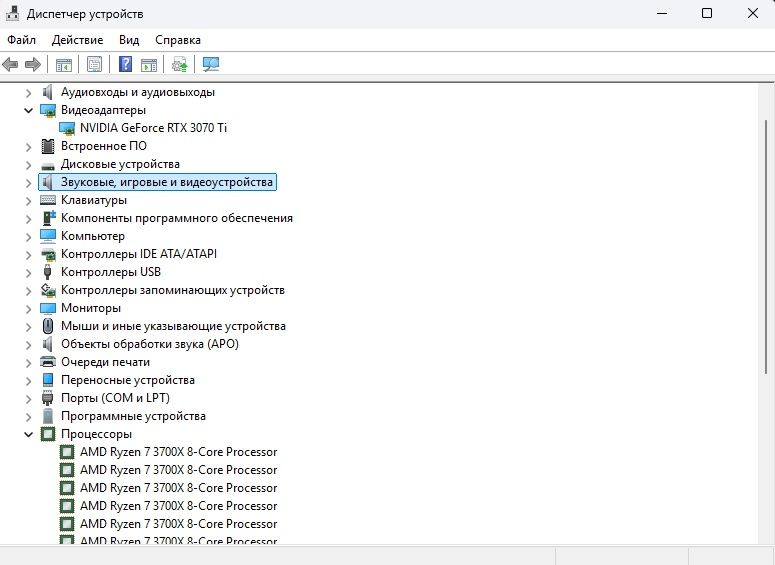Viewport: 775px width, 565px height.
Task: Expand the Порты (COM и LPT) chevron
Action: [28, 398]
